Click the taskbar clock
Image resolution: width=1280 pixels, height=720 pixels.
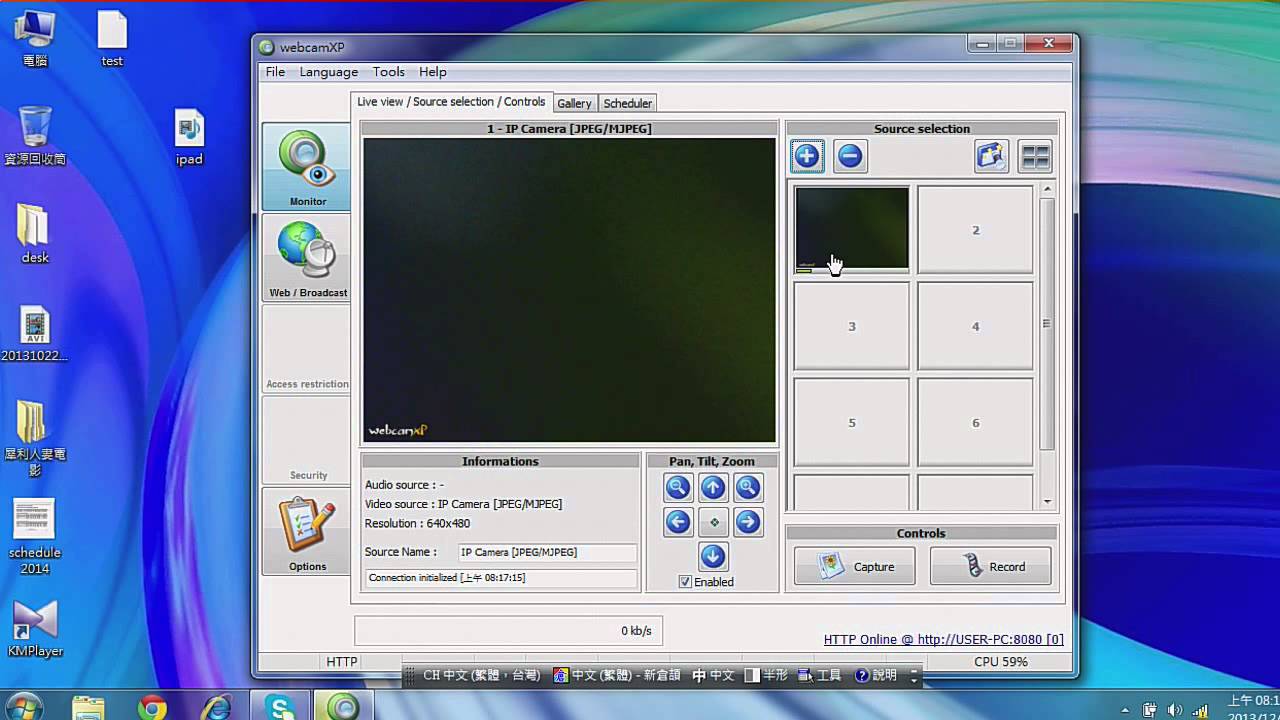tap(1252, 708)
